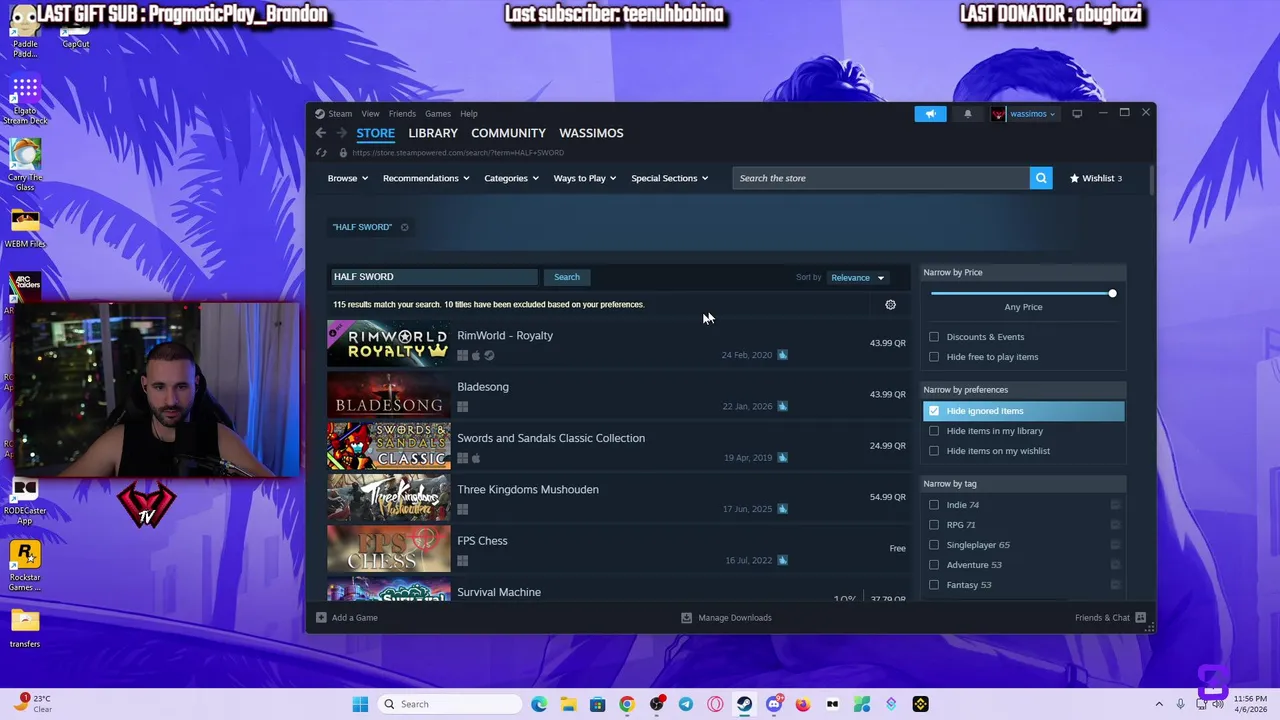The height and width of the screenshot is (720, 1280).
Task: Open Wishlist 3 link
Action: point(1096,178)
